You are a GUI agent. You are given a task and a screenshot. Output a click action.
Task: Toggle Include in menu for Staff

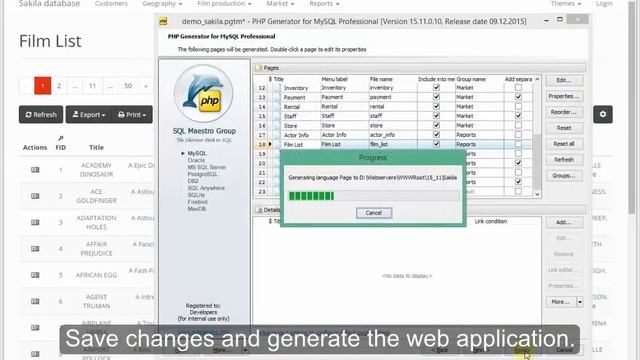[436, 116]
